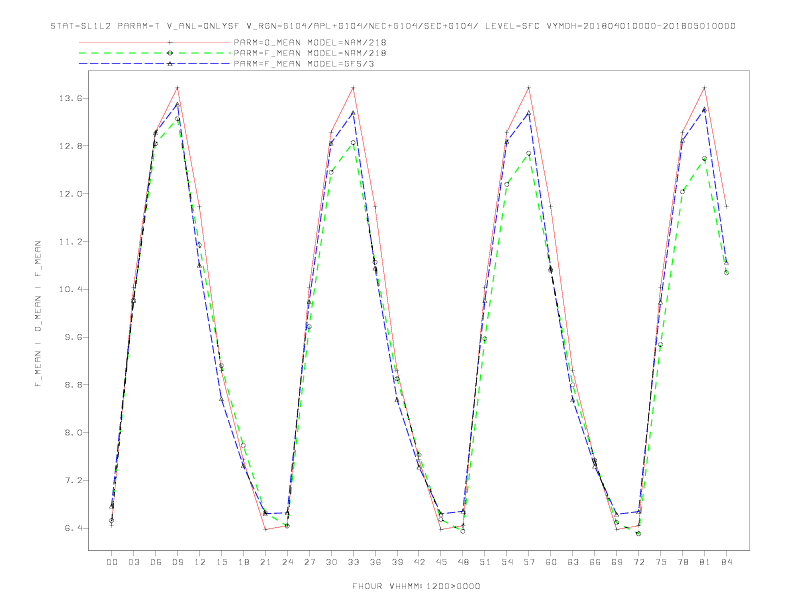Select legend entry PARM=F_MEAN MODEL=GFS/3
The height and width of the screenshot is (612, 792).
(304, 64)
